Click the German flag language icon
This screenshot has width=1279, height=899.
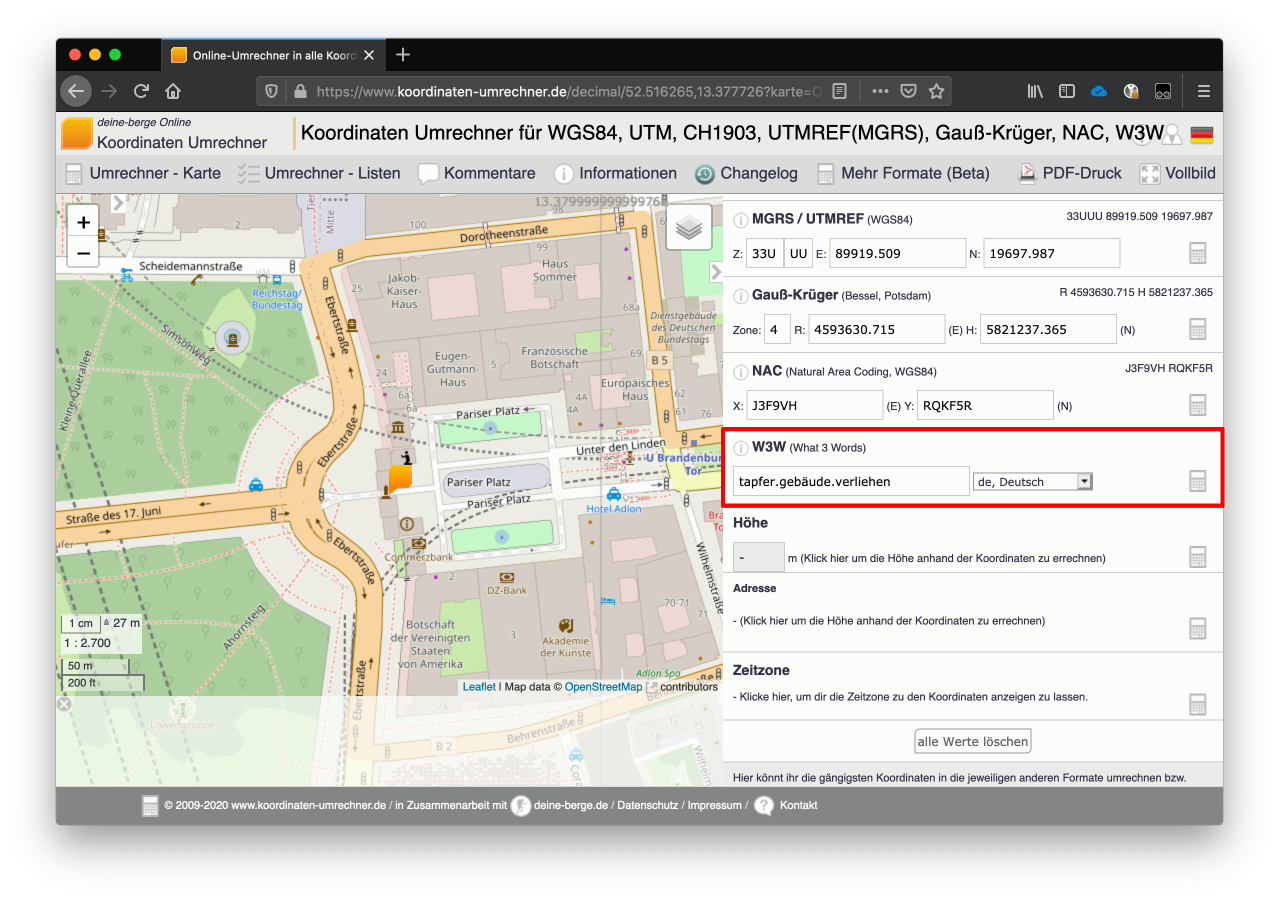pyautogui.click(x=1201, y=135)
